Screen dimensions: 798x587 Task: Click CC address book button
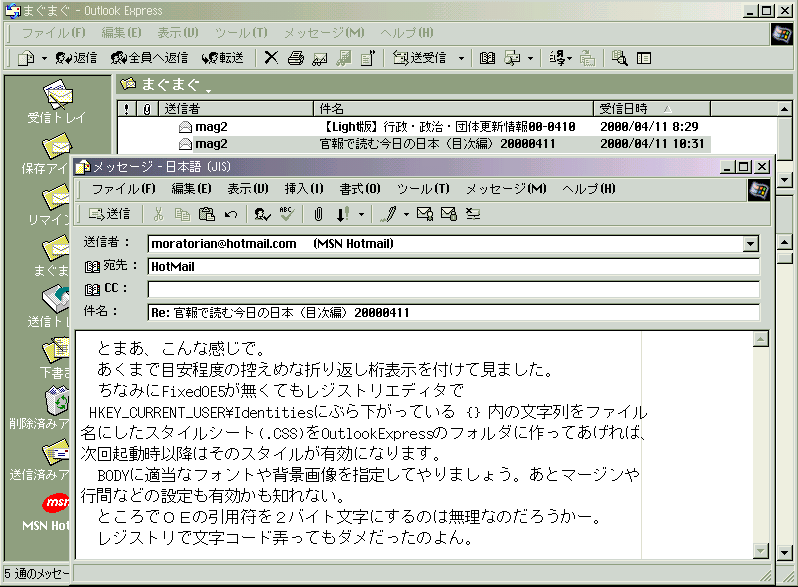[105, 289]
